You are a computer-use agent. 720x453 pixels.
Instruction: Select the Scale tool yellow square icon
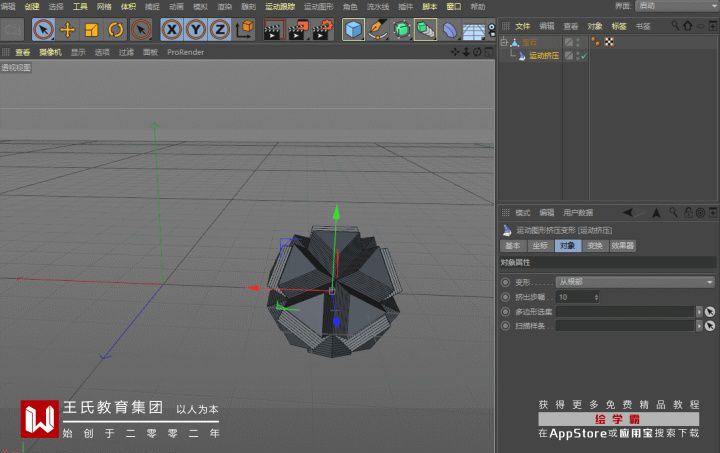click(x=91, y=30)
